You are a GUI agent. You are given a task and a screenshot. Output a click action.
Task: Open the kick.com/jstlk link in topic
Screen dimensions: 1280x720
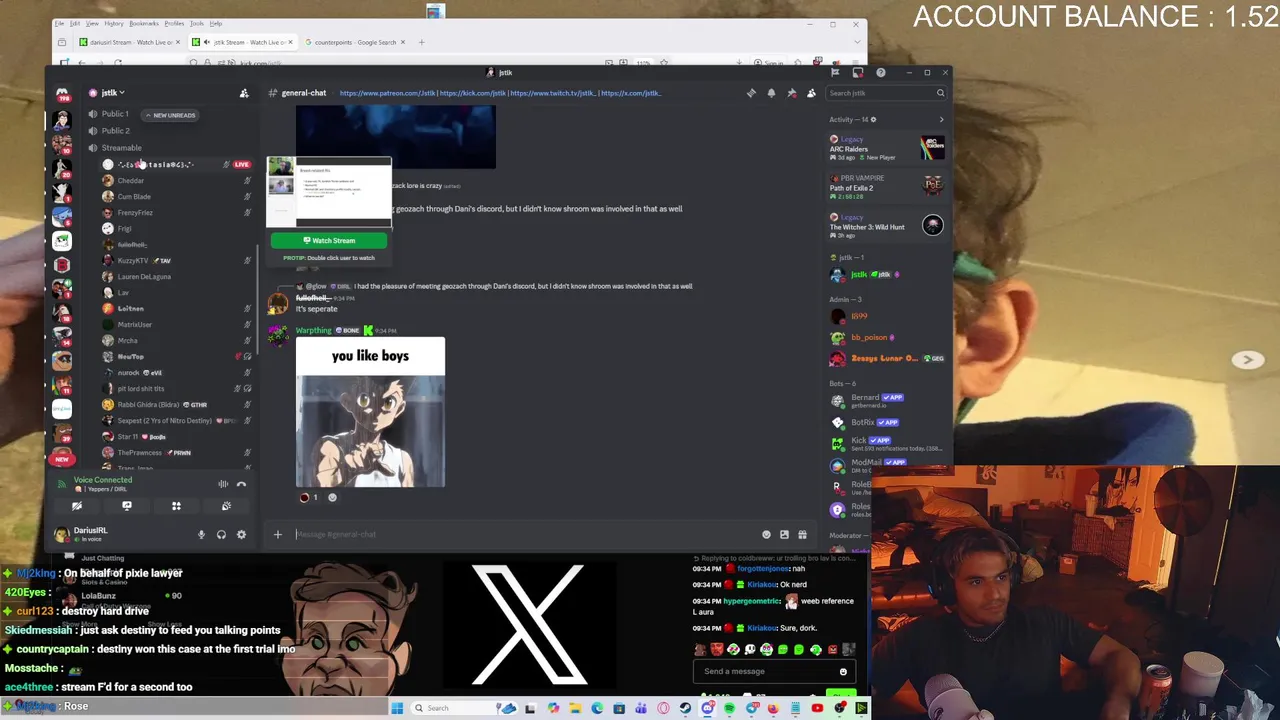[473, 93]
